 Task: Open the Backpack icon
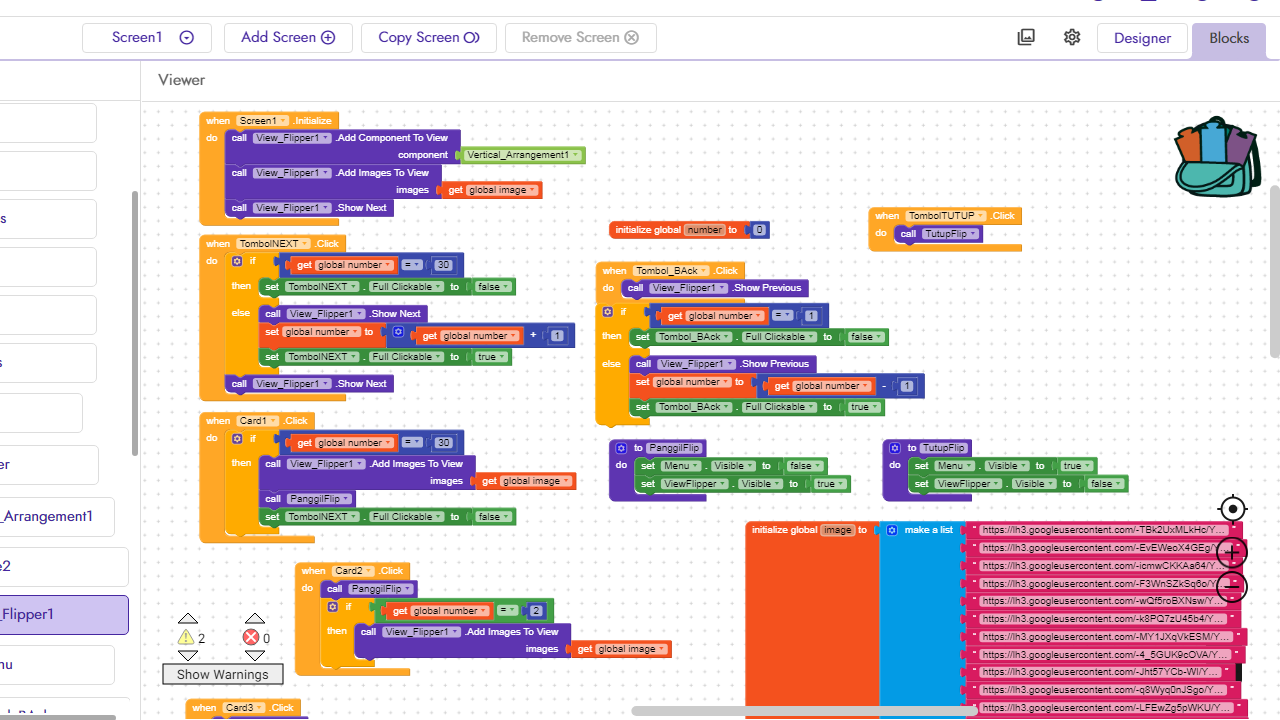pos(1216,156)
